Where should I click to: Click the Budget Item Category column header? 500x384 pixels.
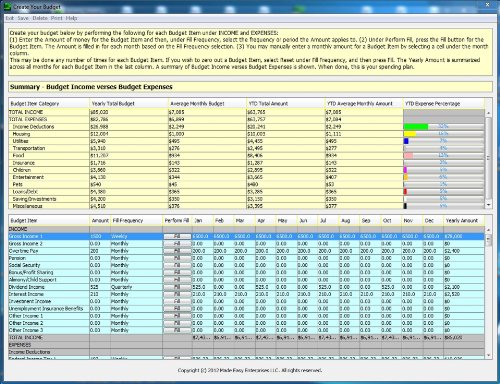click(49, 104)
